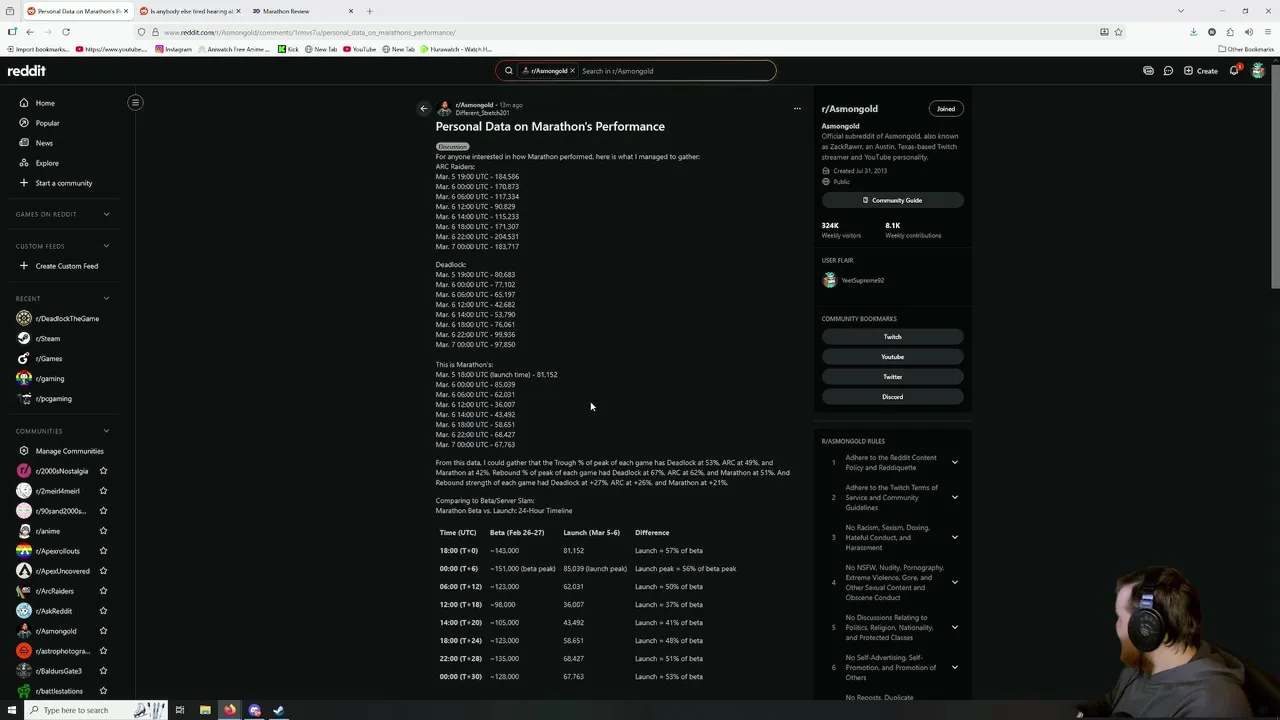Reload the page in the browser
This screenshot has height=720, width=1280.
(66, 32)
